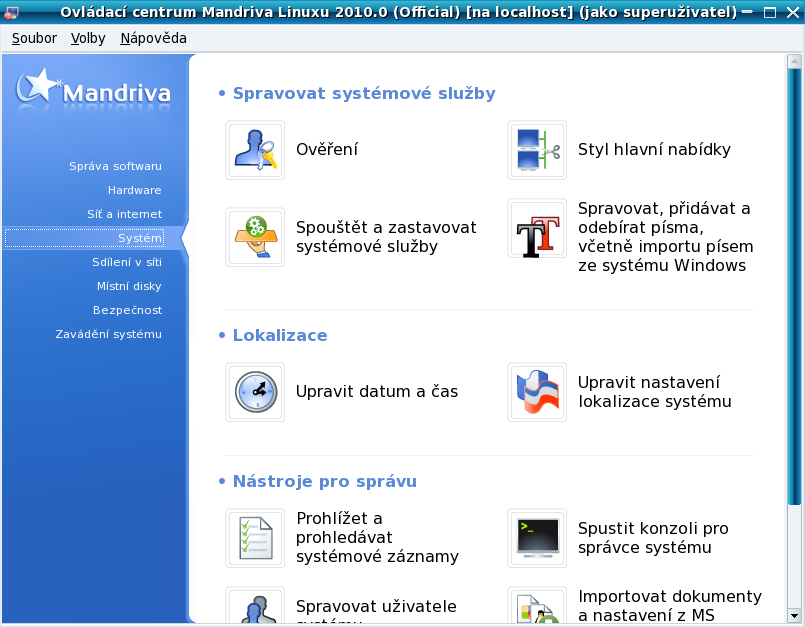Click the scrollbar track below the thumb
This screenshot has height=627, width=805.
[x=794, y=557]
